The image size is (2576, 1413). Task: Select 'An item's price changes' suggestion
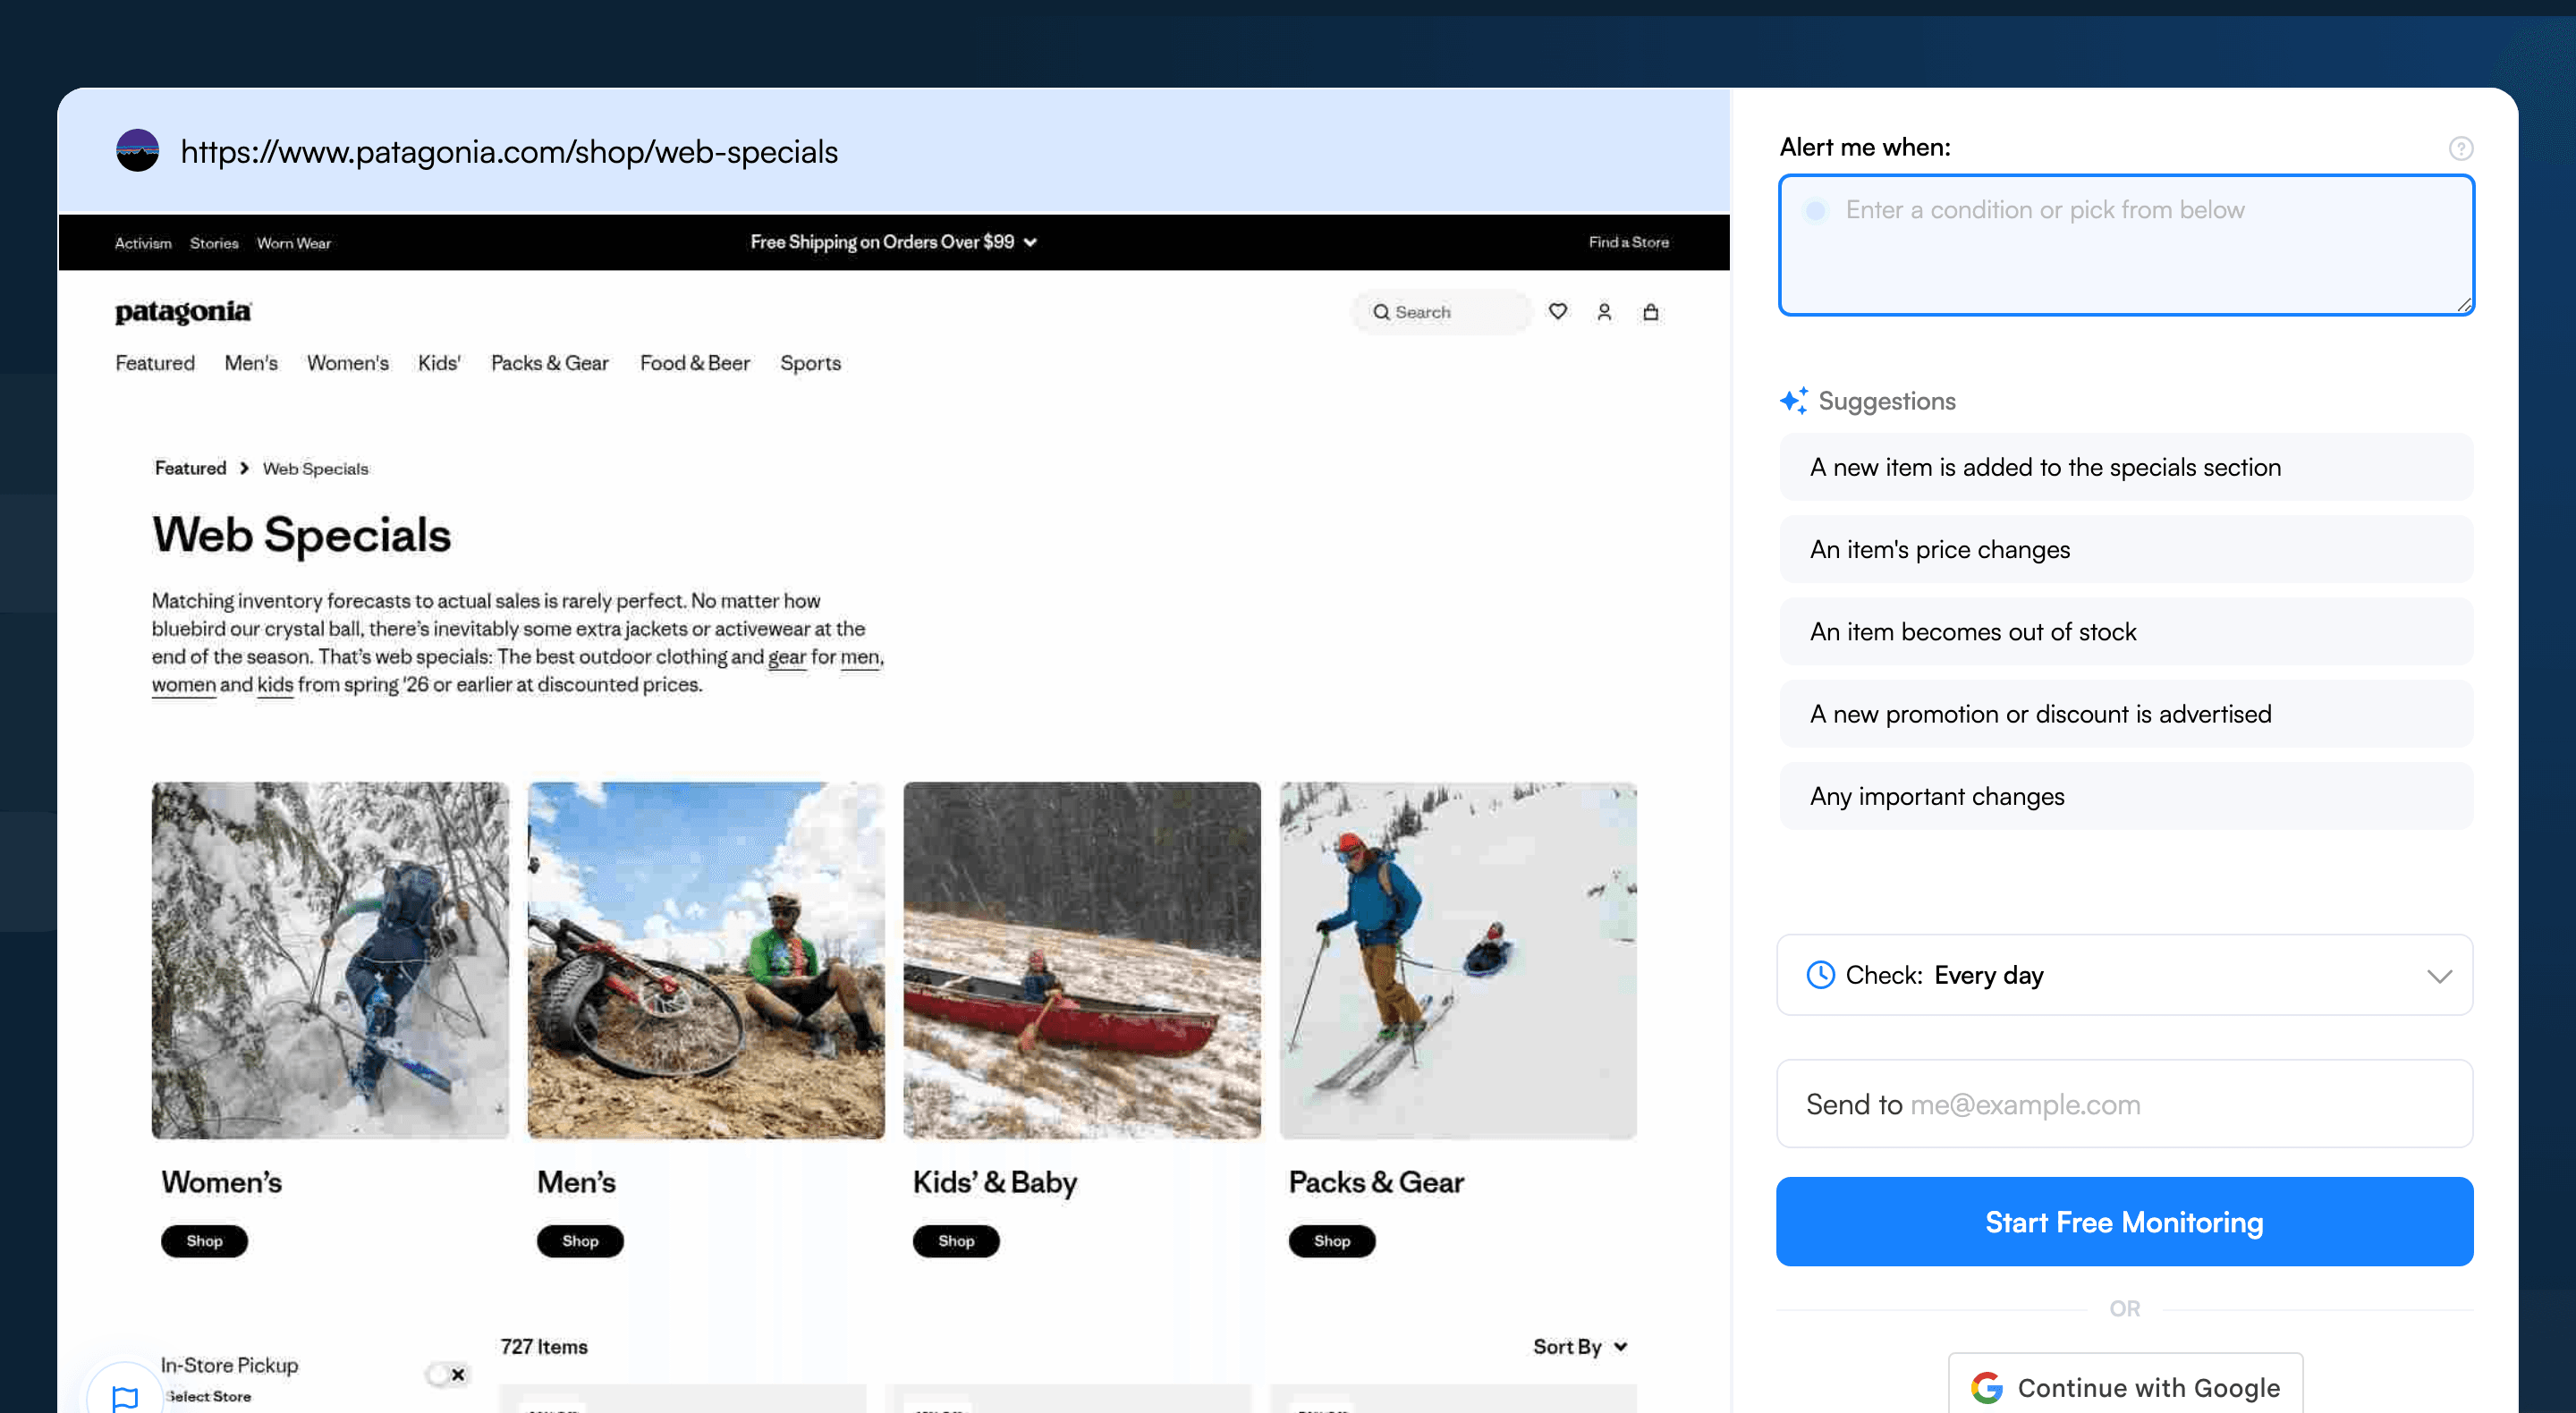pos(2126,549)
